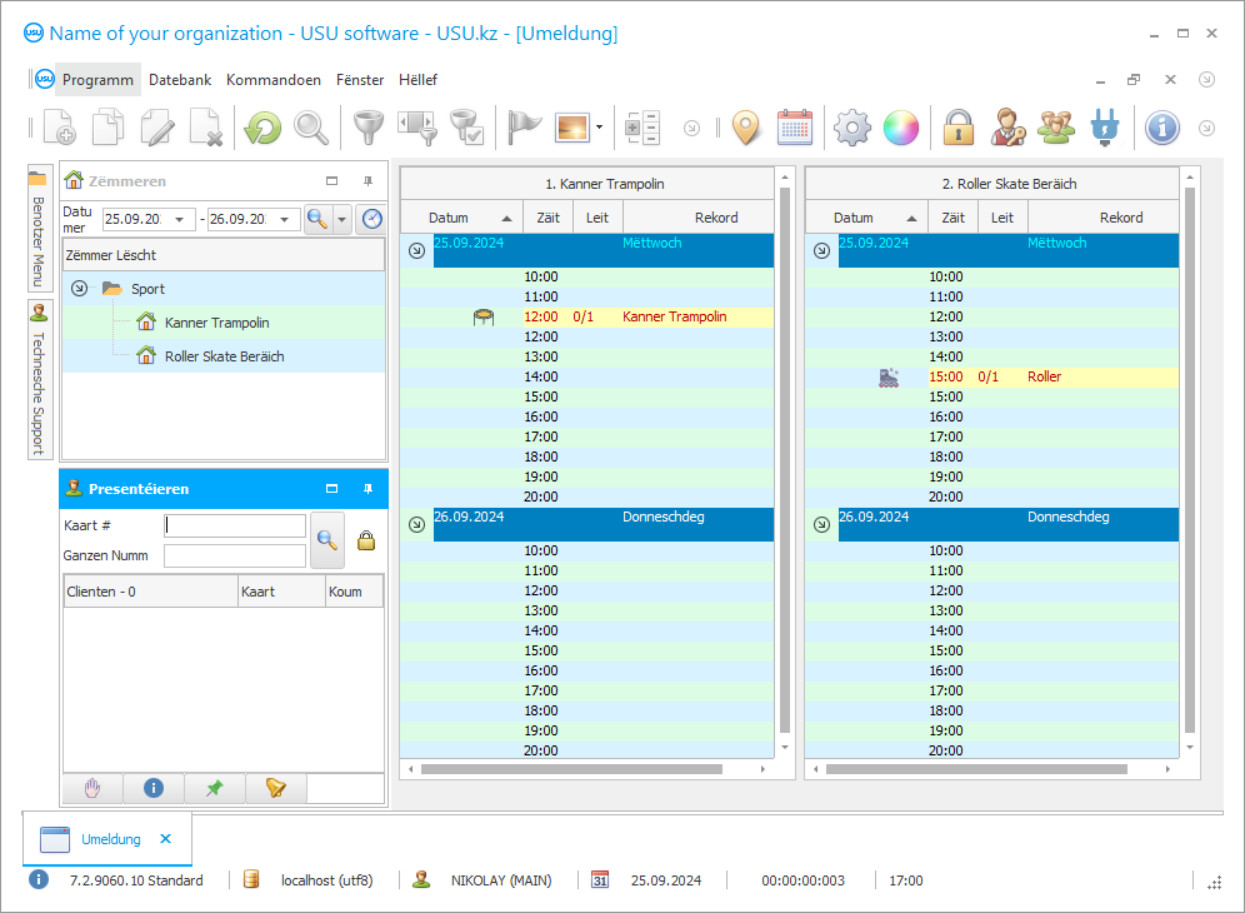1245x913 pixels.
Task: Click the Kanner Trampolin schedule vertical scrollbar
Action: click(784, 460)
